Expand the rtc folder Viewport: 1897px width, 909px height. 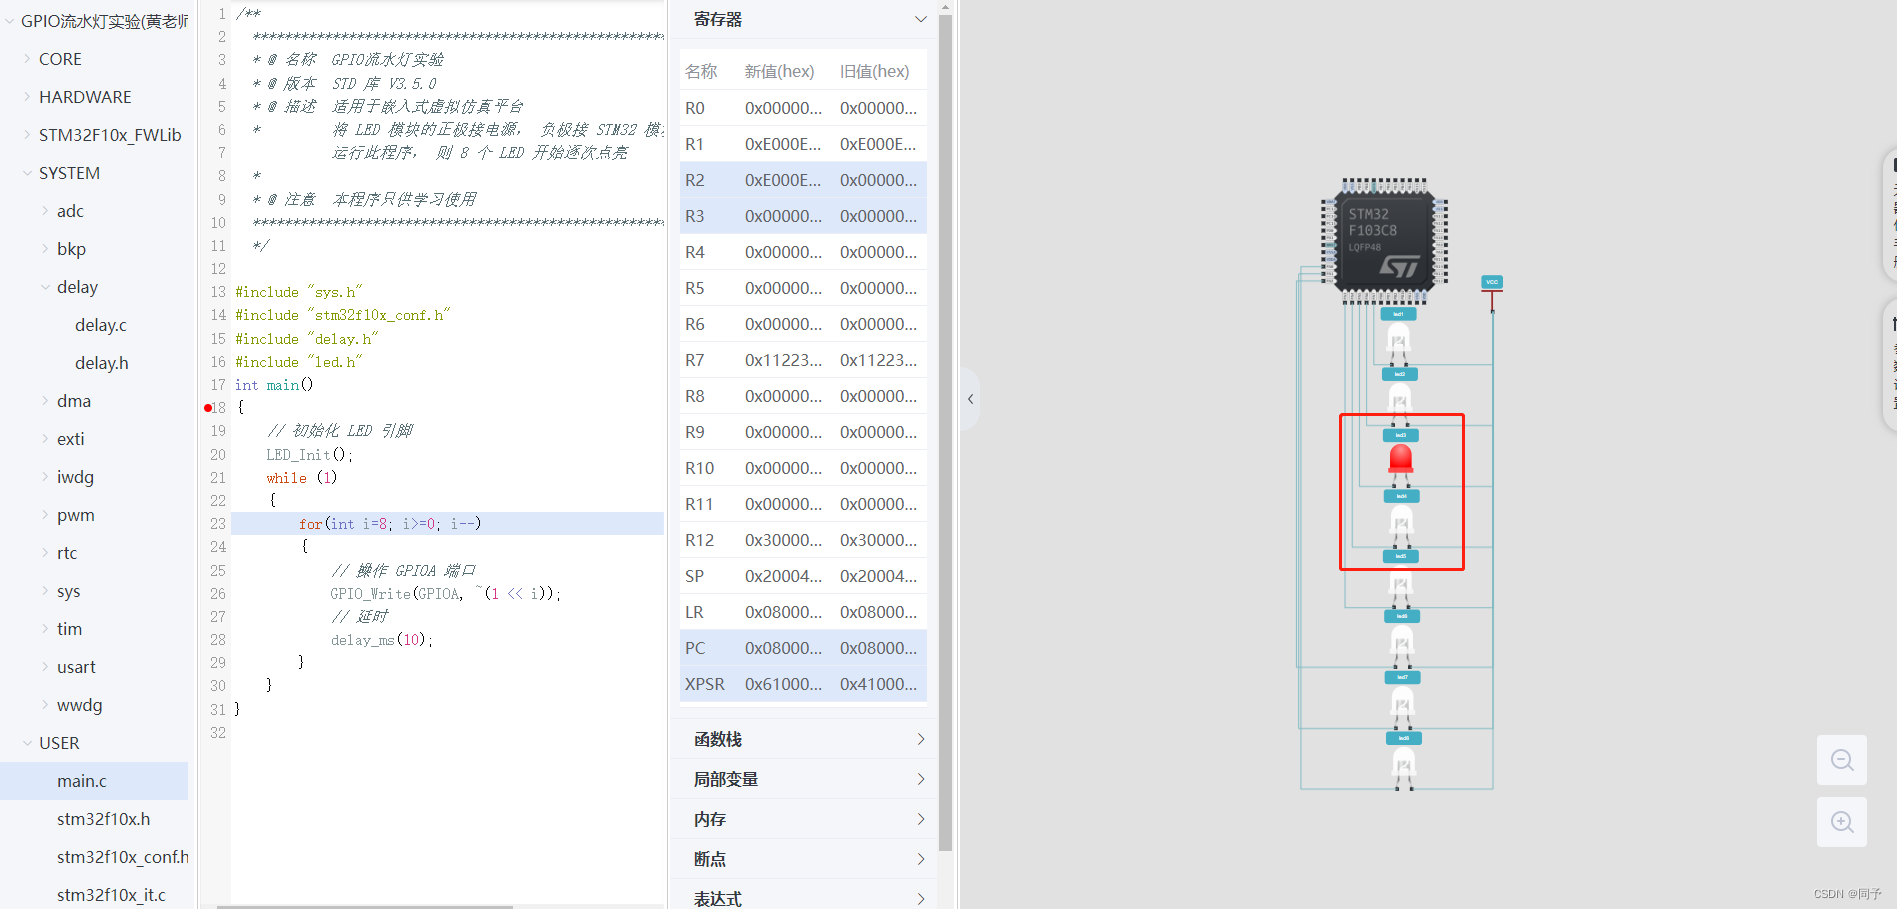45,553
